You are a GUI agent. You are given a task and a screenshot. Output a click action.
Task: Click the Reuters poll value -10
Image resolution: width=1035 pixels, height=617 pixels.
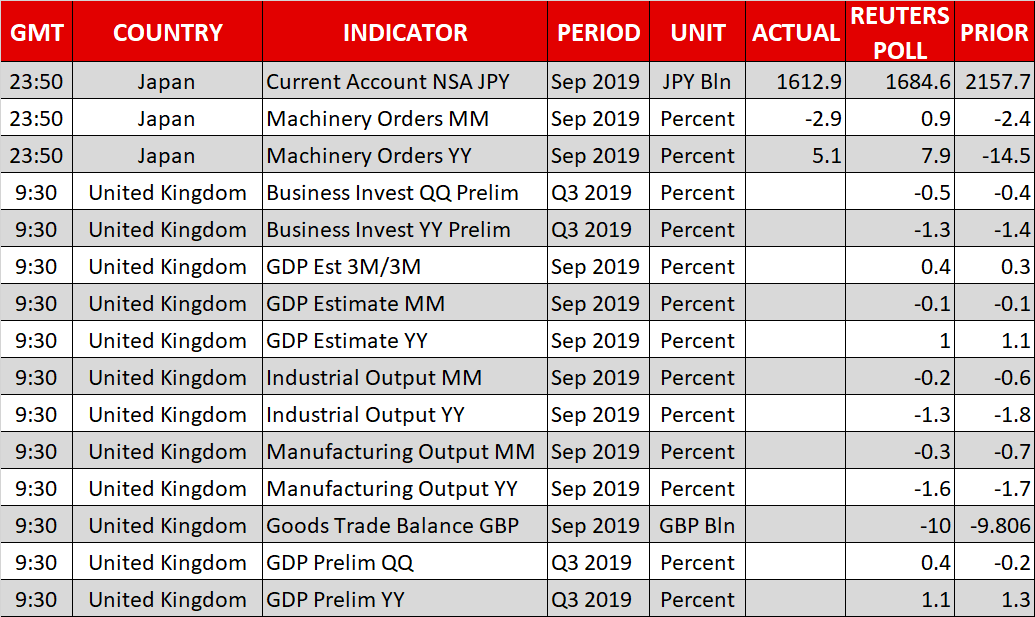click(x=935, y=525)
